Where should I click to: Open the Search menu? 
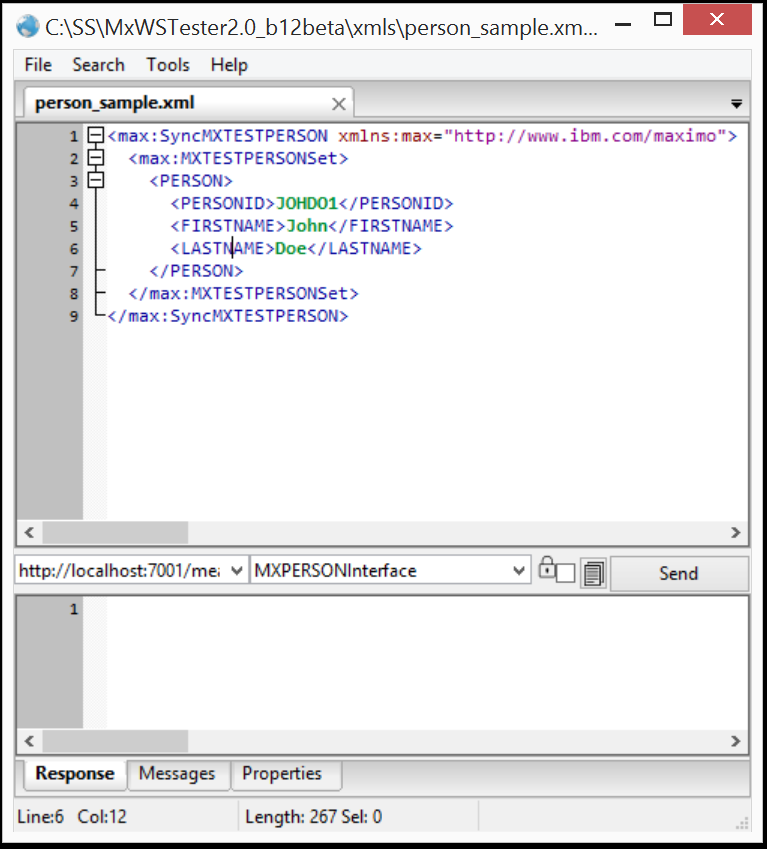click(99, 65)
